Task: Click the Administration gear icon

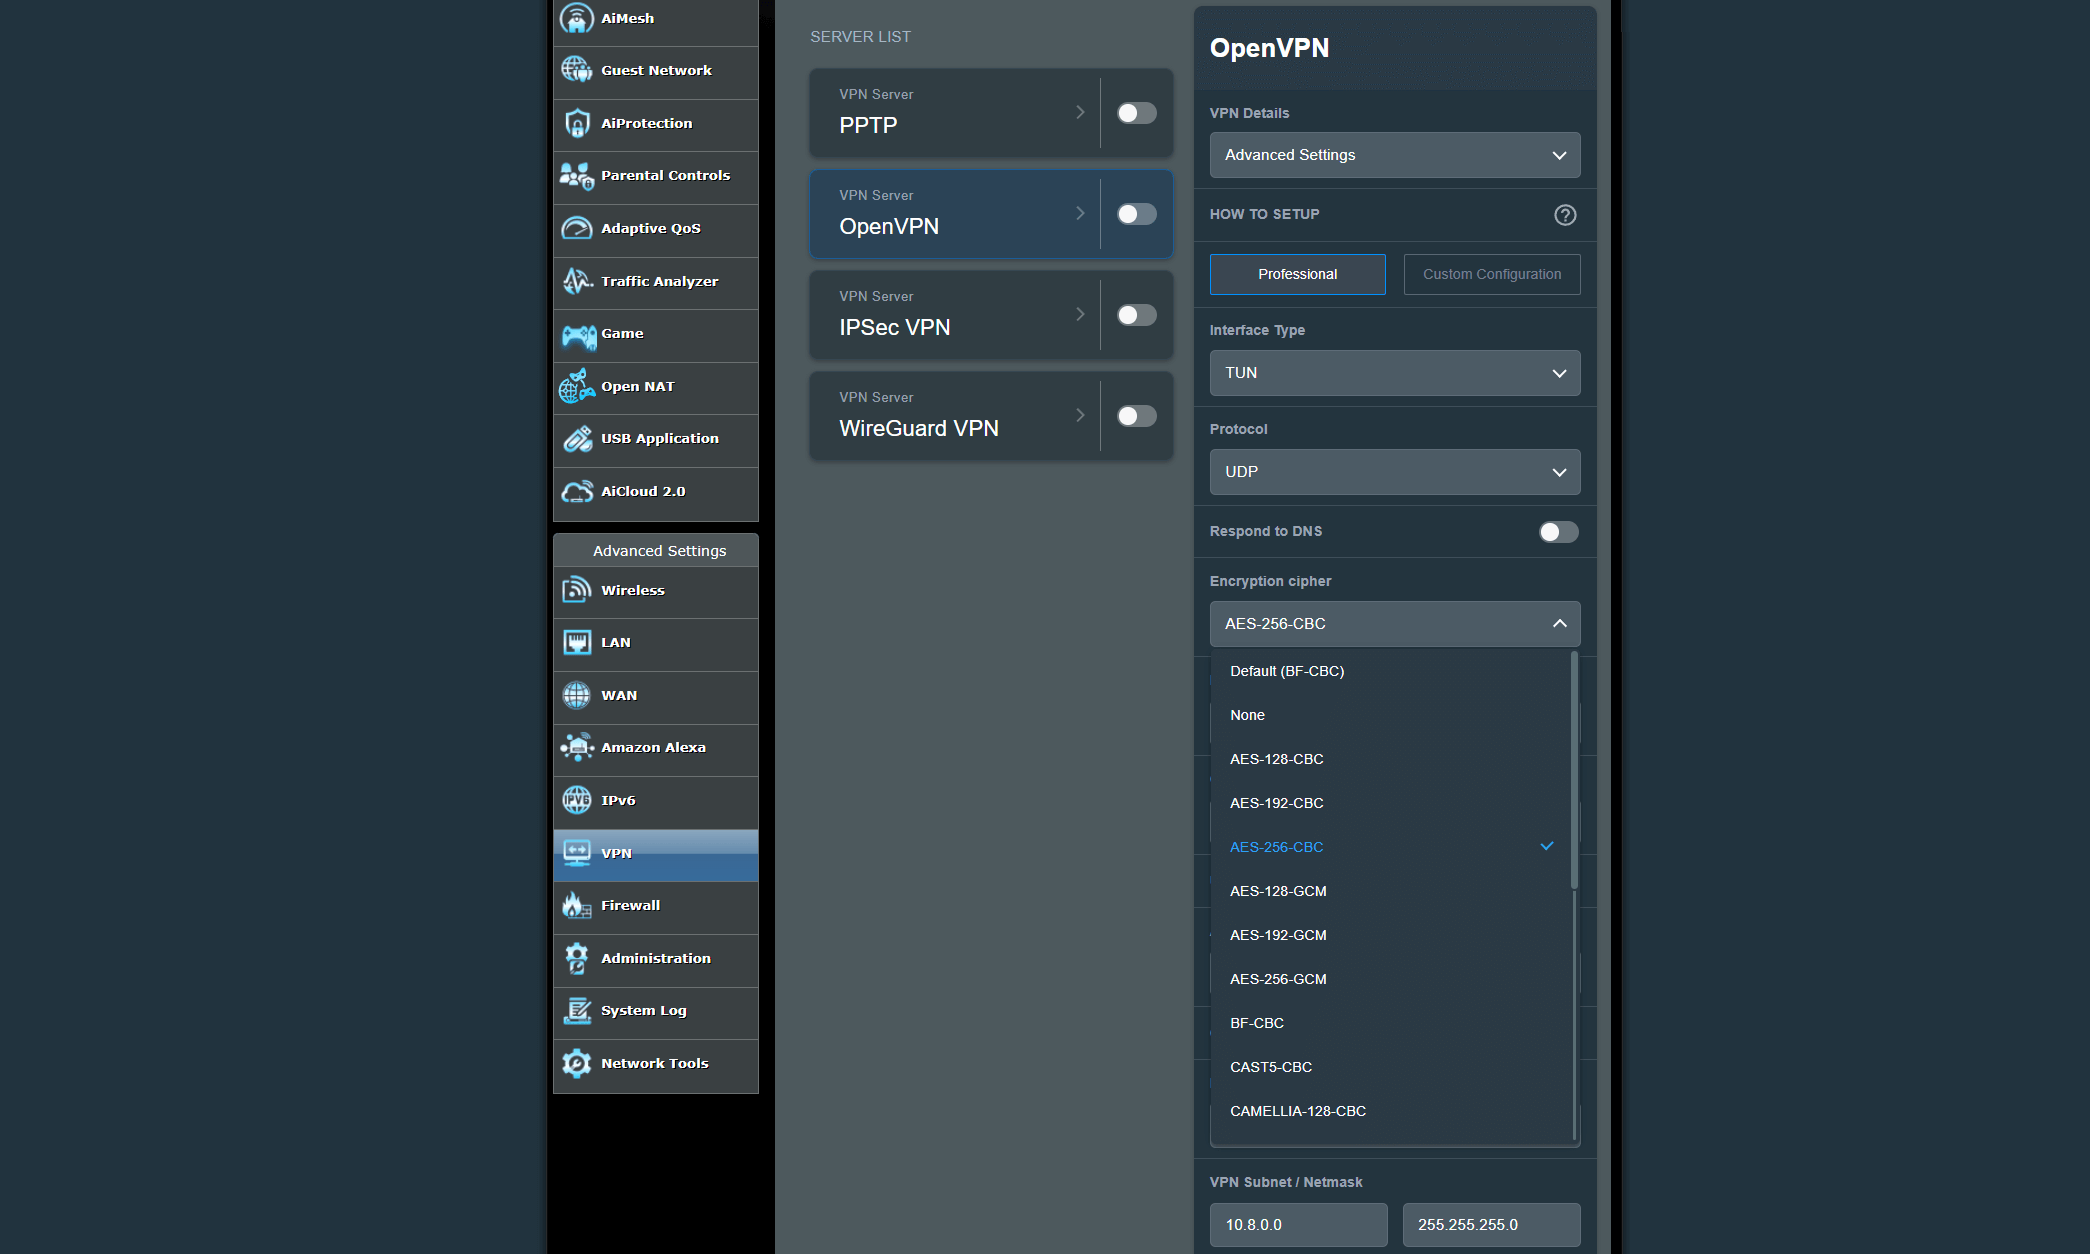Action: click(577, 958)
